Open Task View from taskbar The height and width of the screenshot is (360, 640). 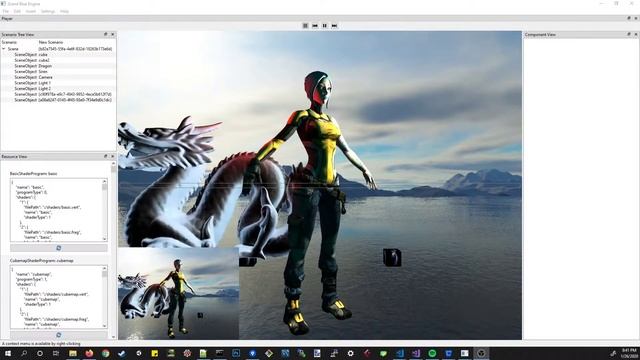click(x=56, y=353)
